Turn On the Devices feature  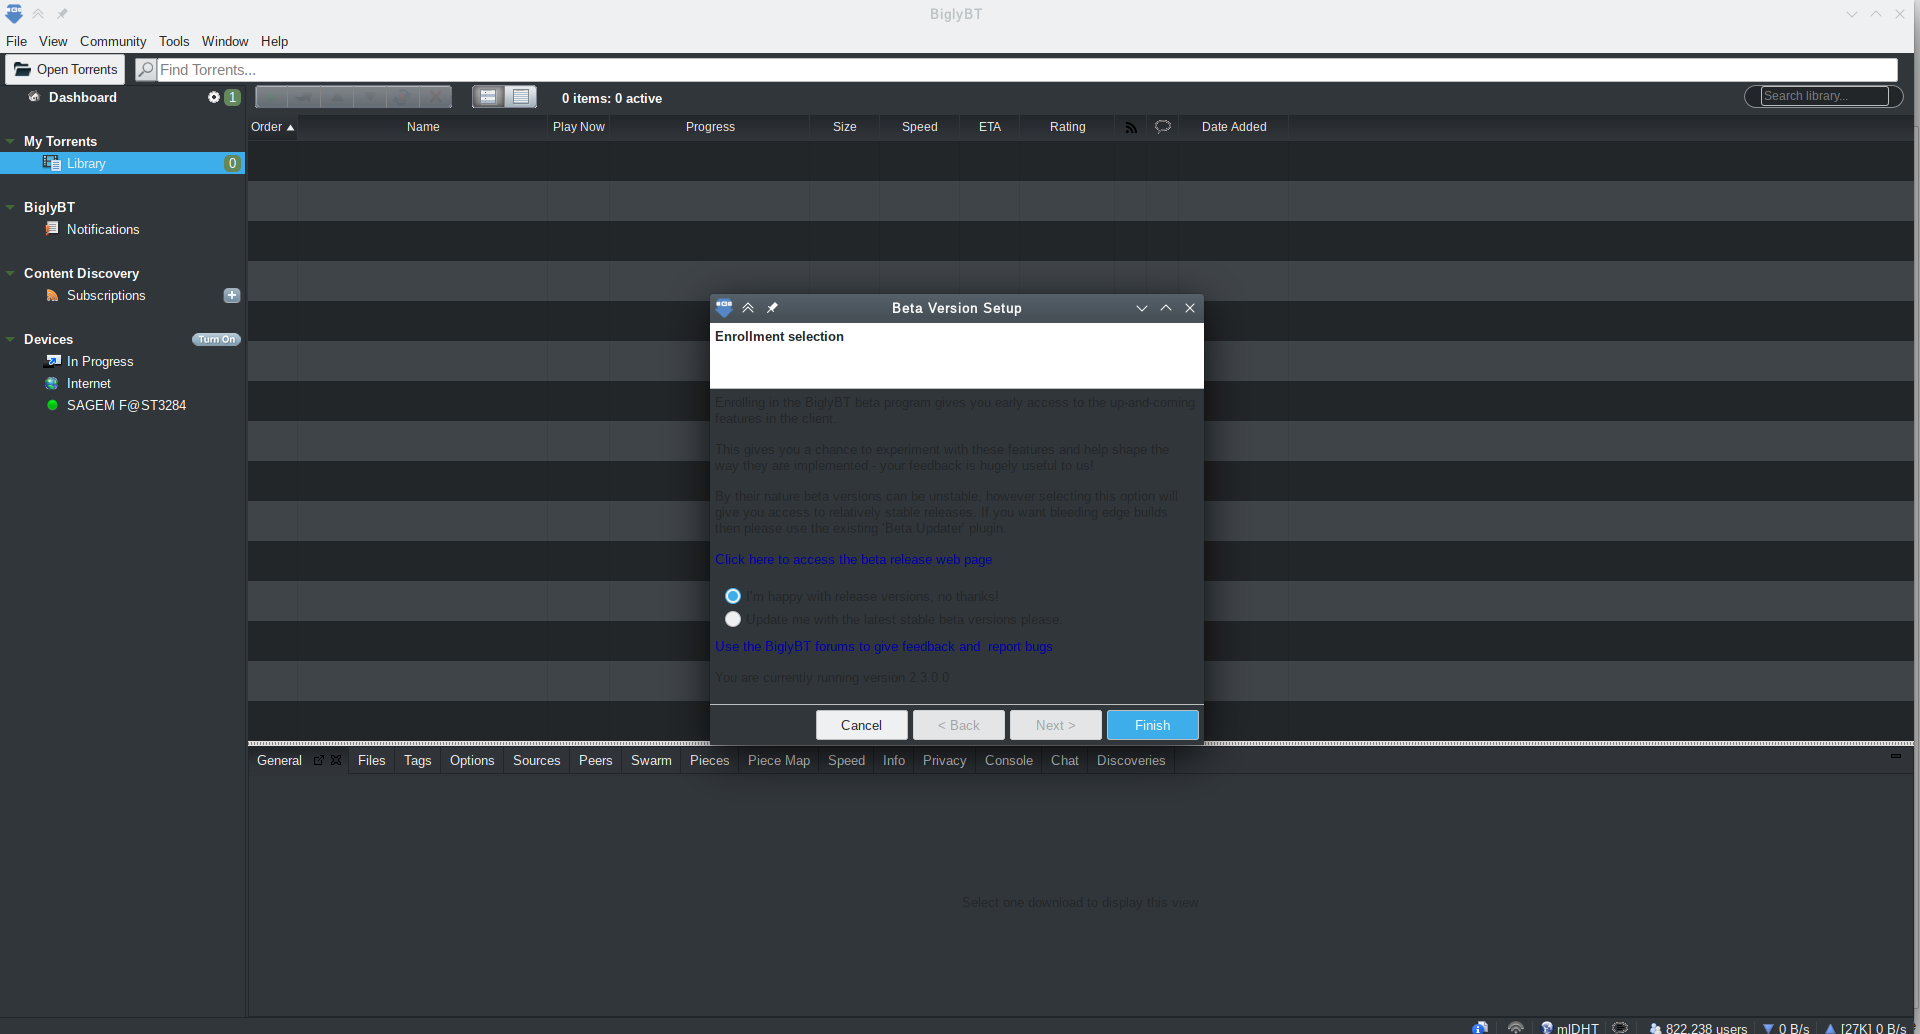216,339
